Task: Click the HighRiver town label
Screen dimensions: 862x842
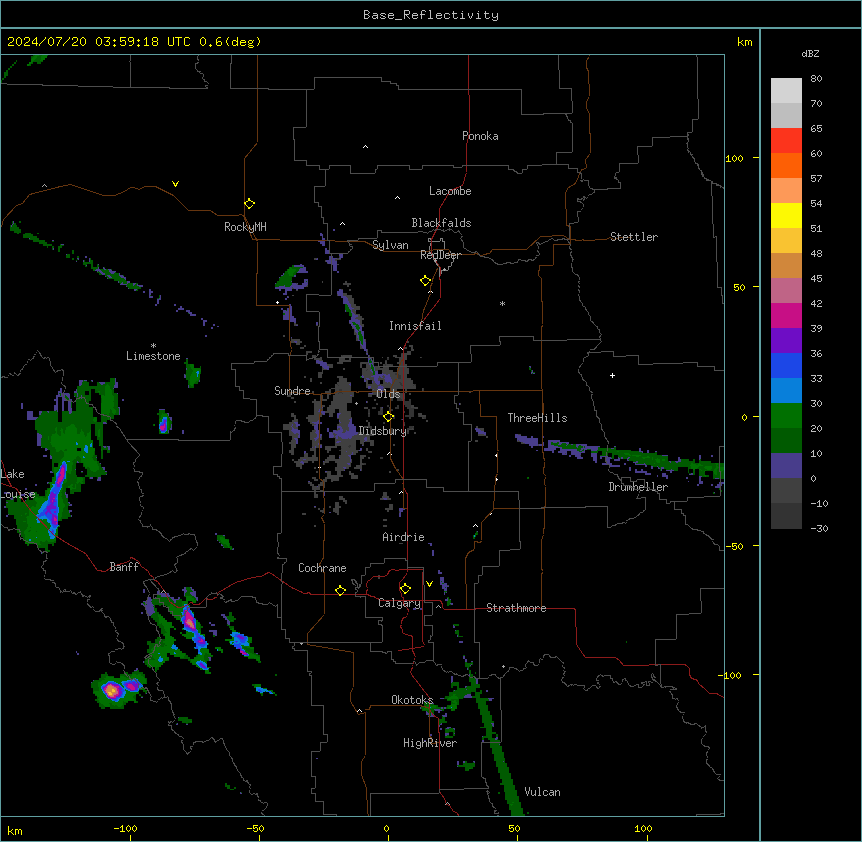Action: tap(430, 743)
